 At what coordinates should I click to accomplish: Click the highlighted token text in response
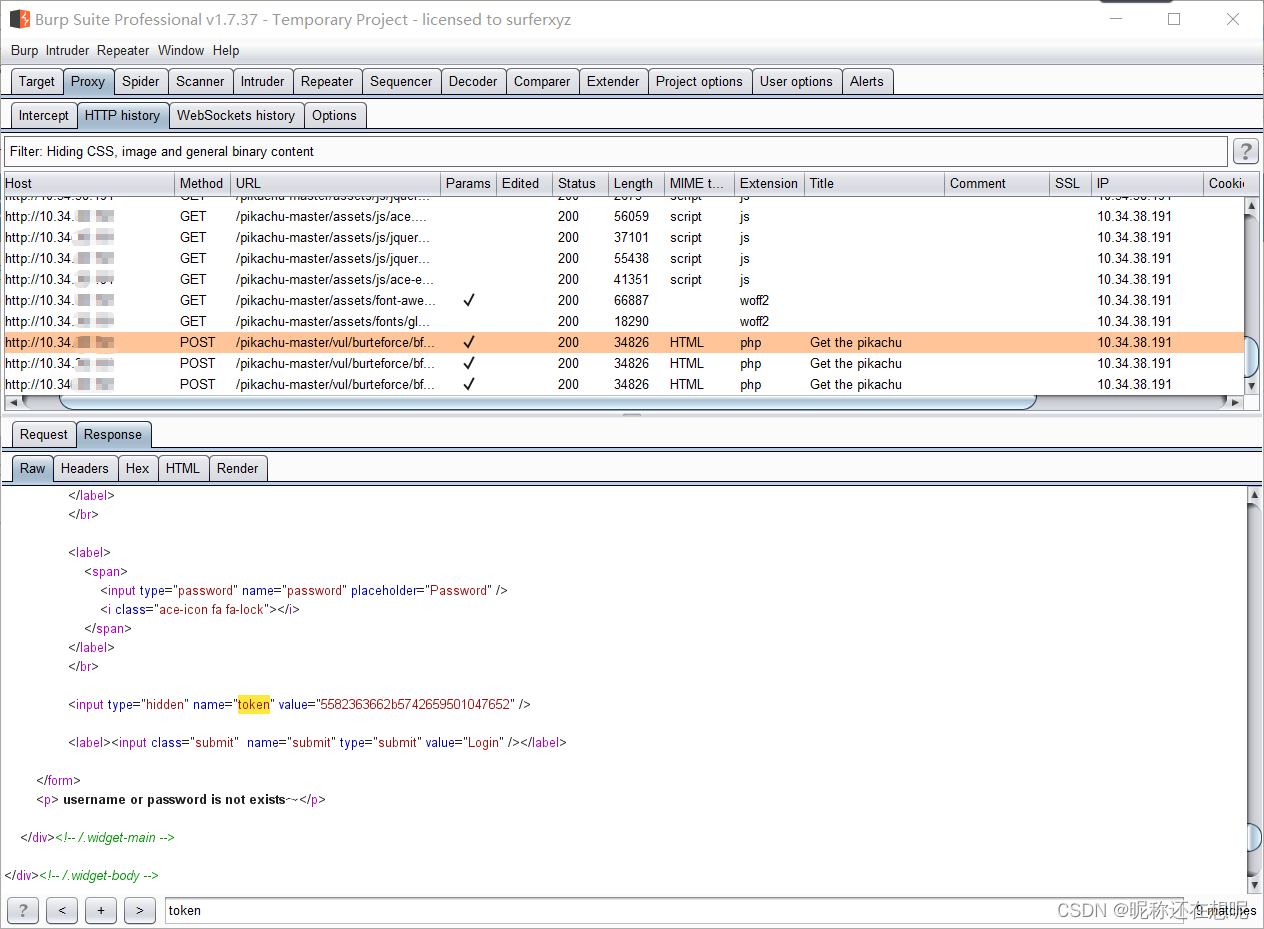click(253, 704)
